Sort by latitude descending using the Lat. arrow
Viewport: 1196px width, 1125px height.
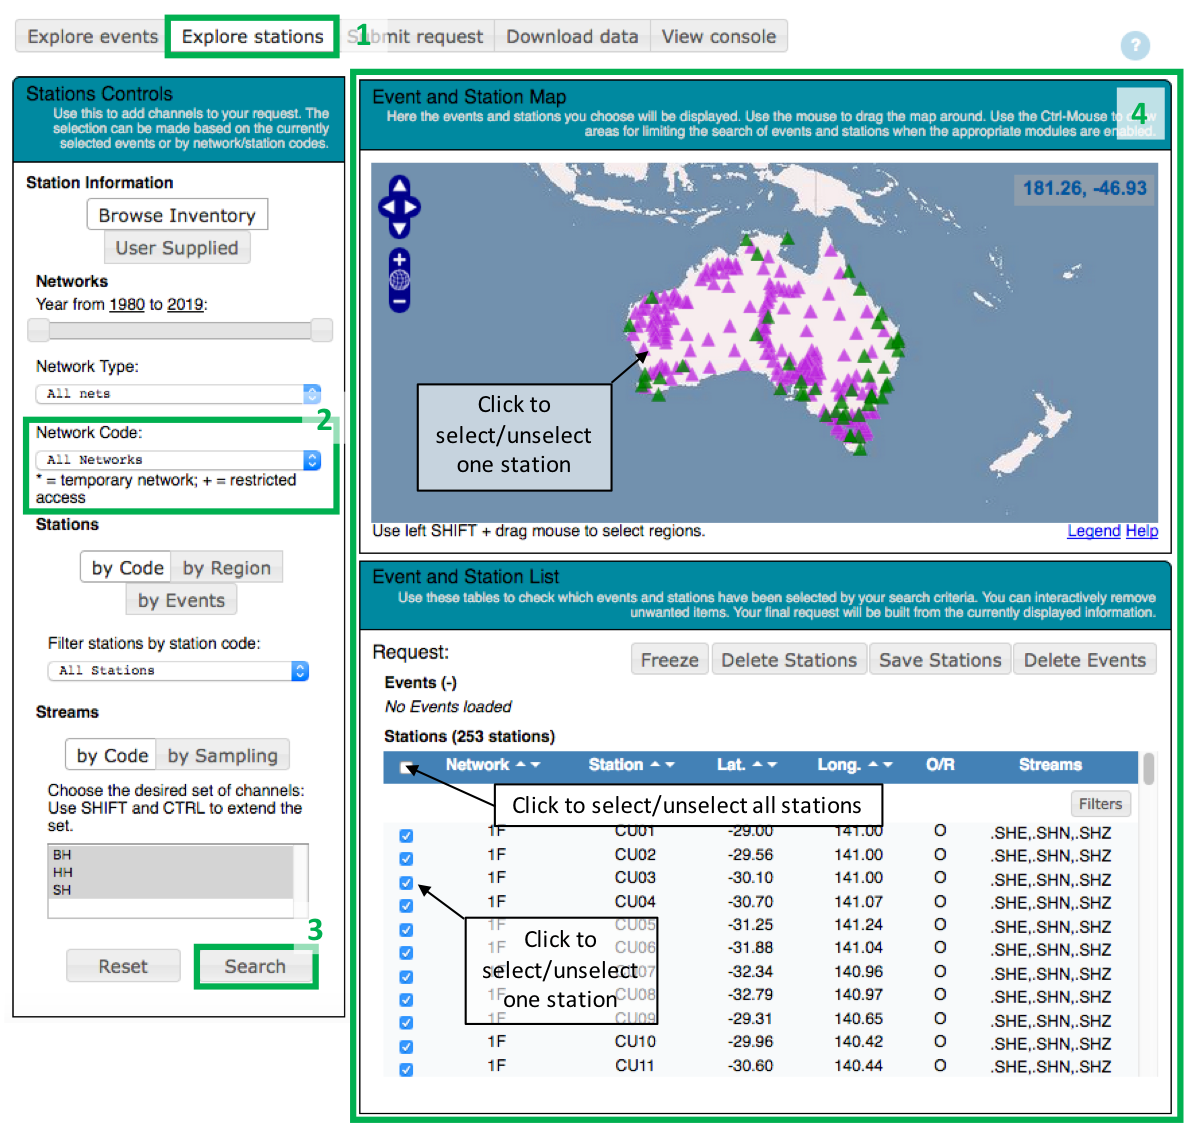(771, 765)
